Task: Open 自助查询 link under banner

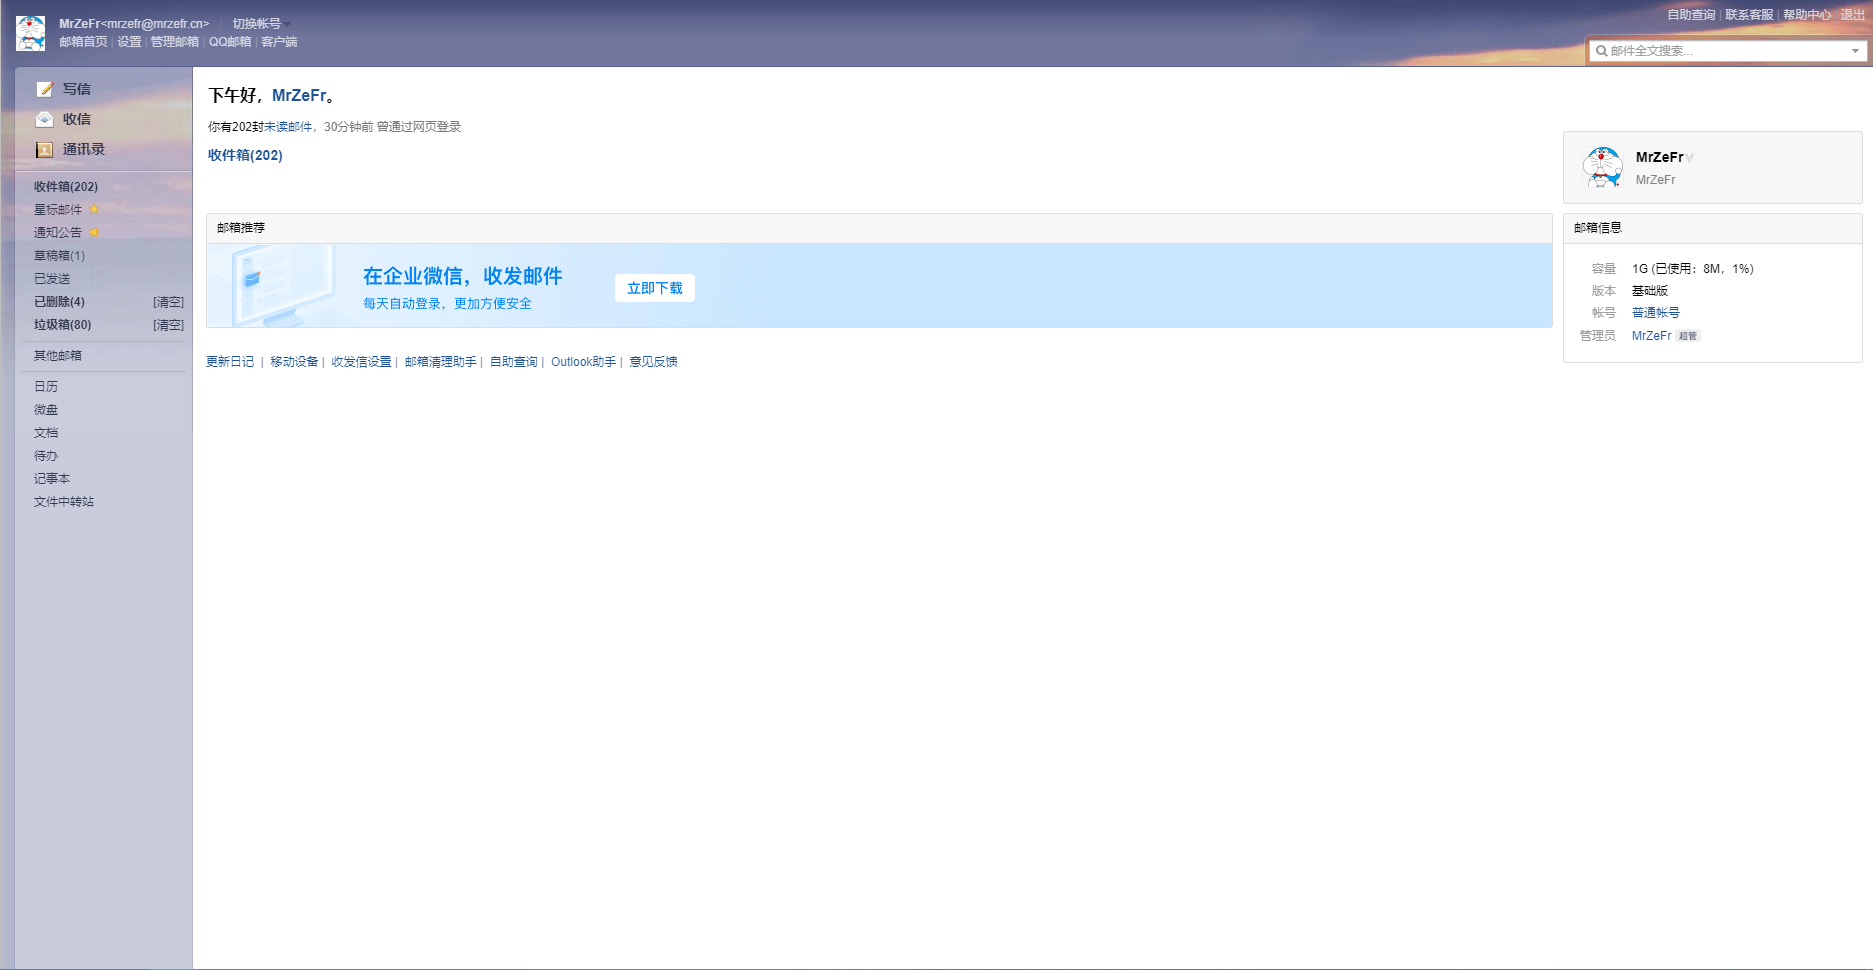Action: click(x=514, y=361)
